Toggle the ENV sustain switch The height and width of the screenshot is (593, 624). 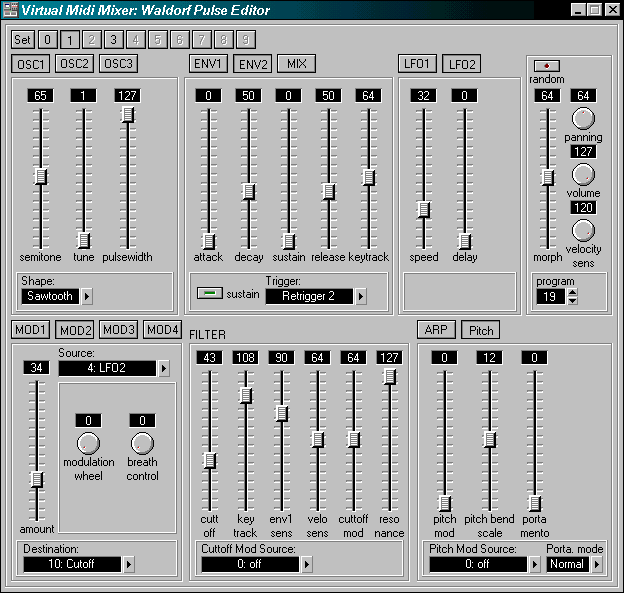[x=210, y=293]
